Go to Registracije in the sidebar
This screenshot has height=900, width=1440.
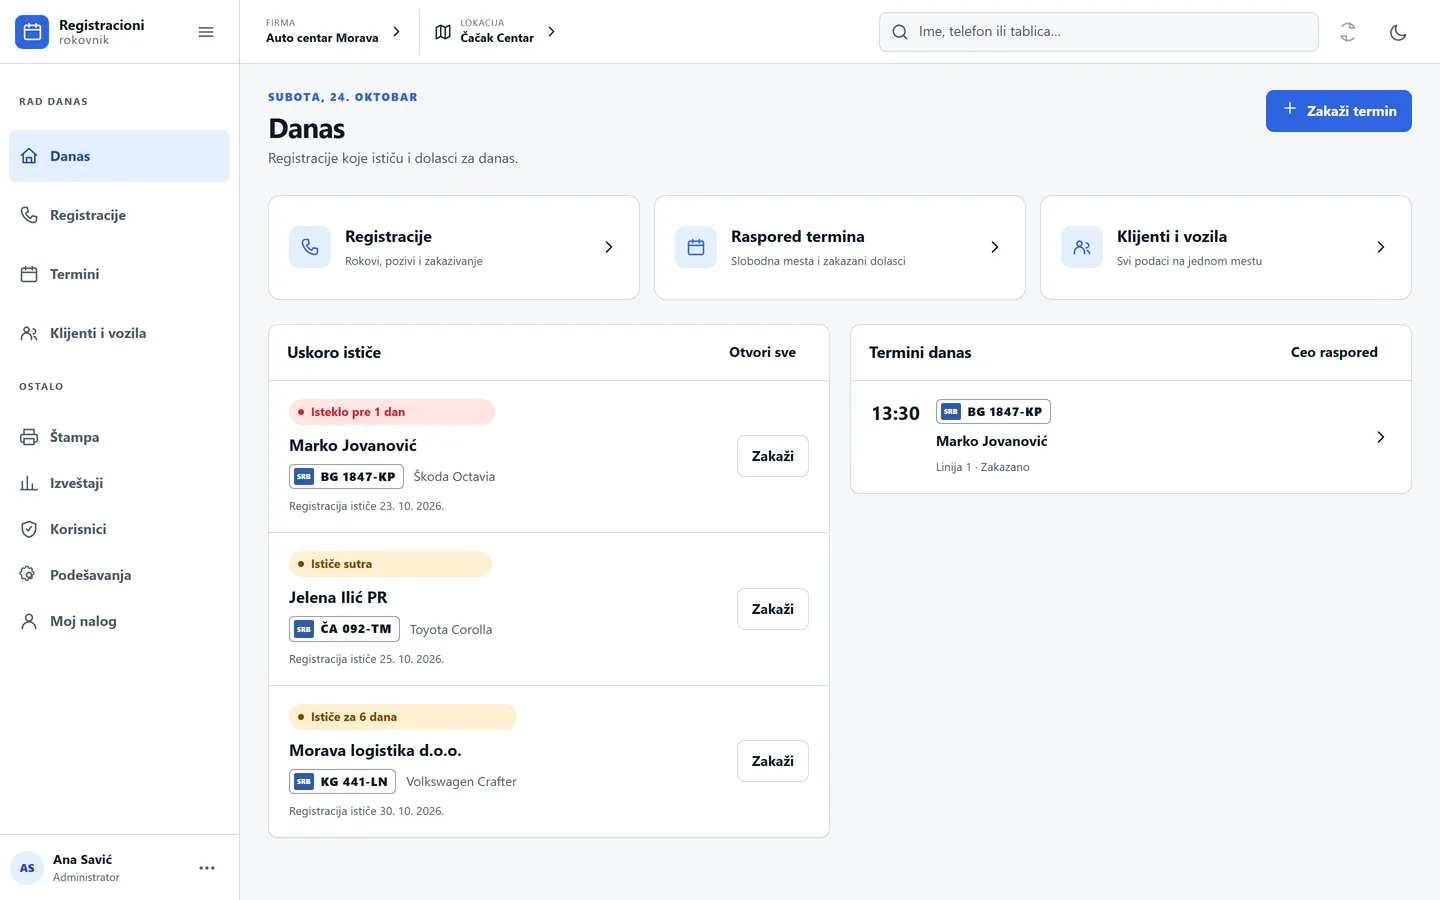pyautogui.click(x=119, y=215)
